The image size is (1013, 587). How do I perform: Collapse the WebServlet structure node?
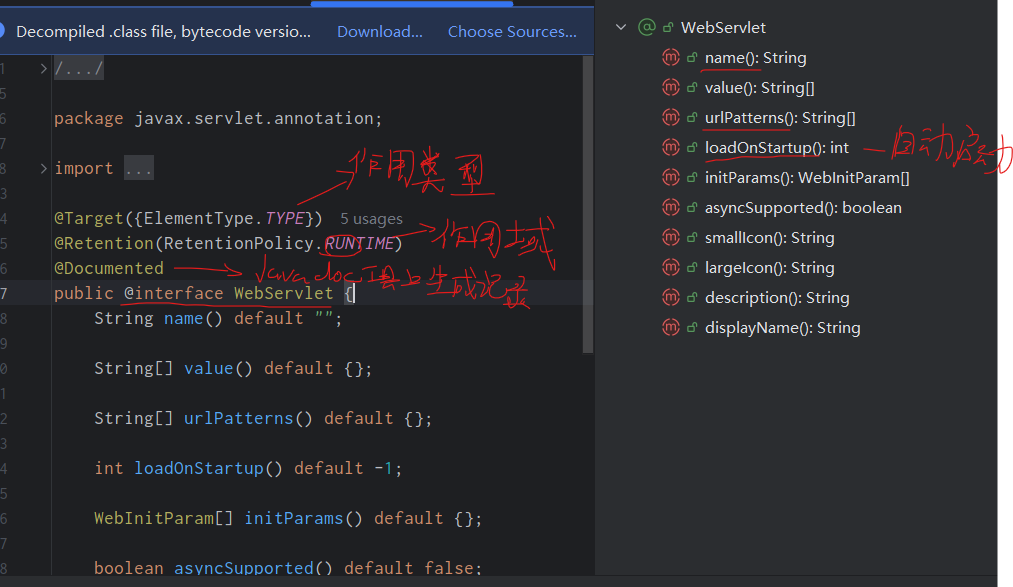point(621,27)
